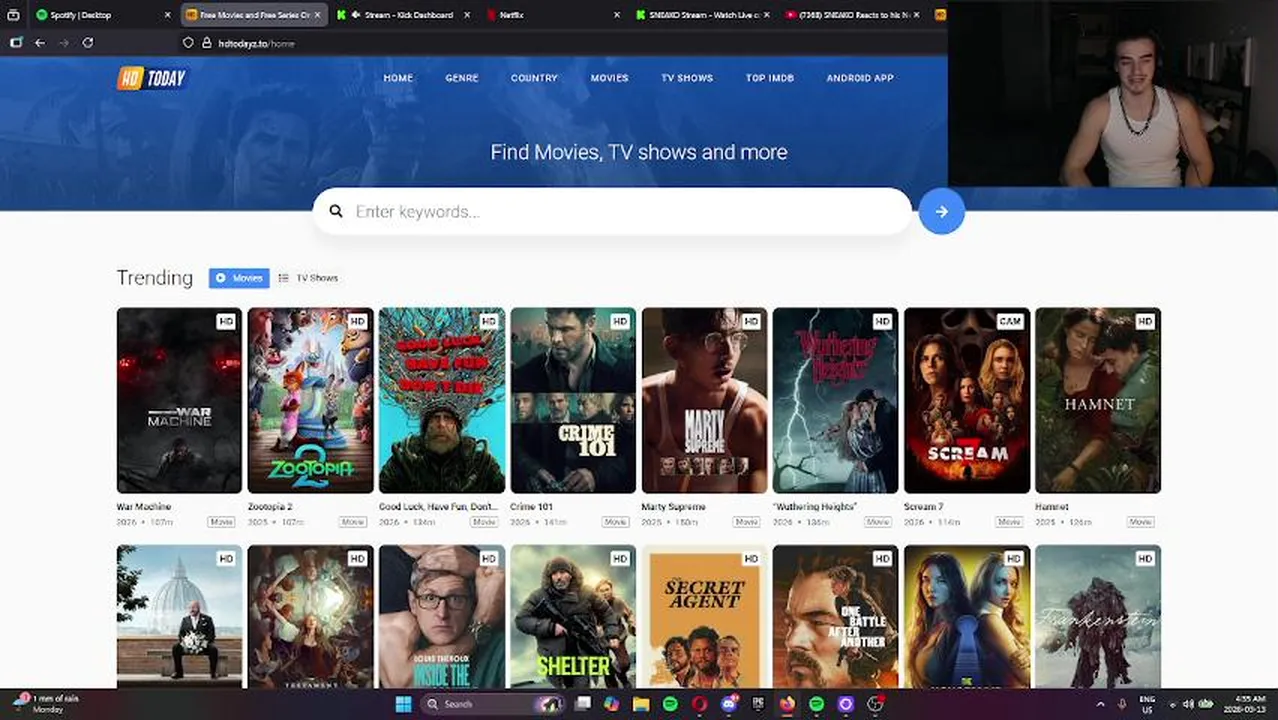Go back with the browser back arrow
This screenshot has width=1278, height=720.
(40, 43)
